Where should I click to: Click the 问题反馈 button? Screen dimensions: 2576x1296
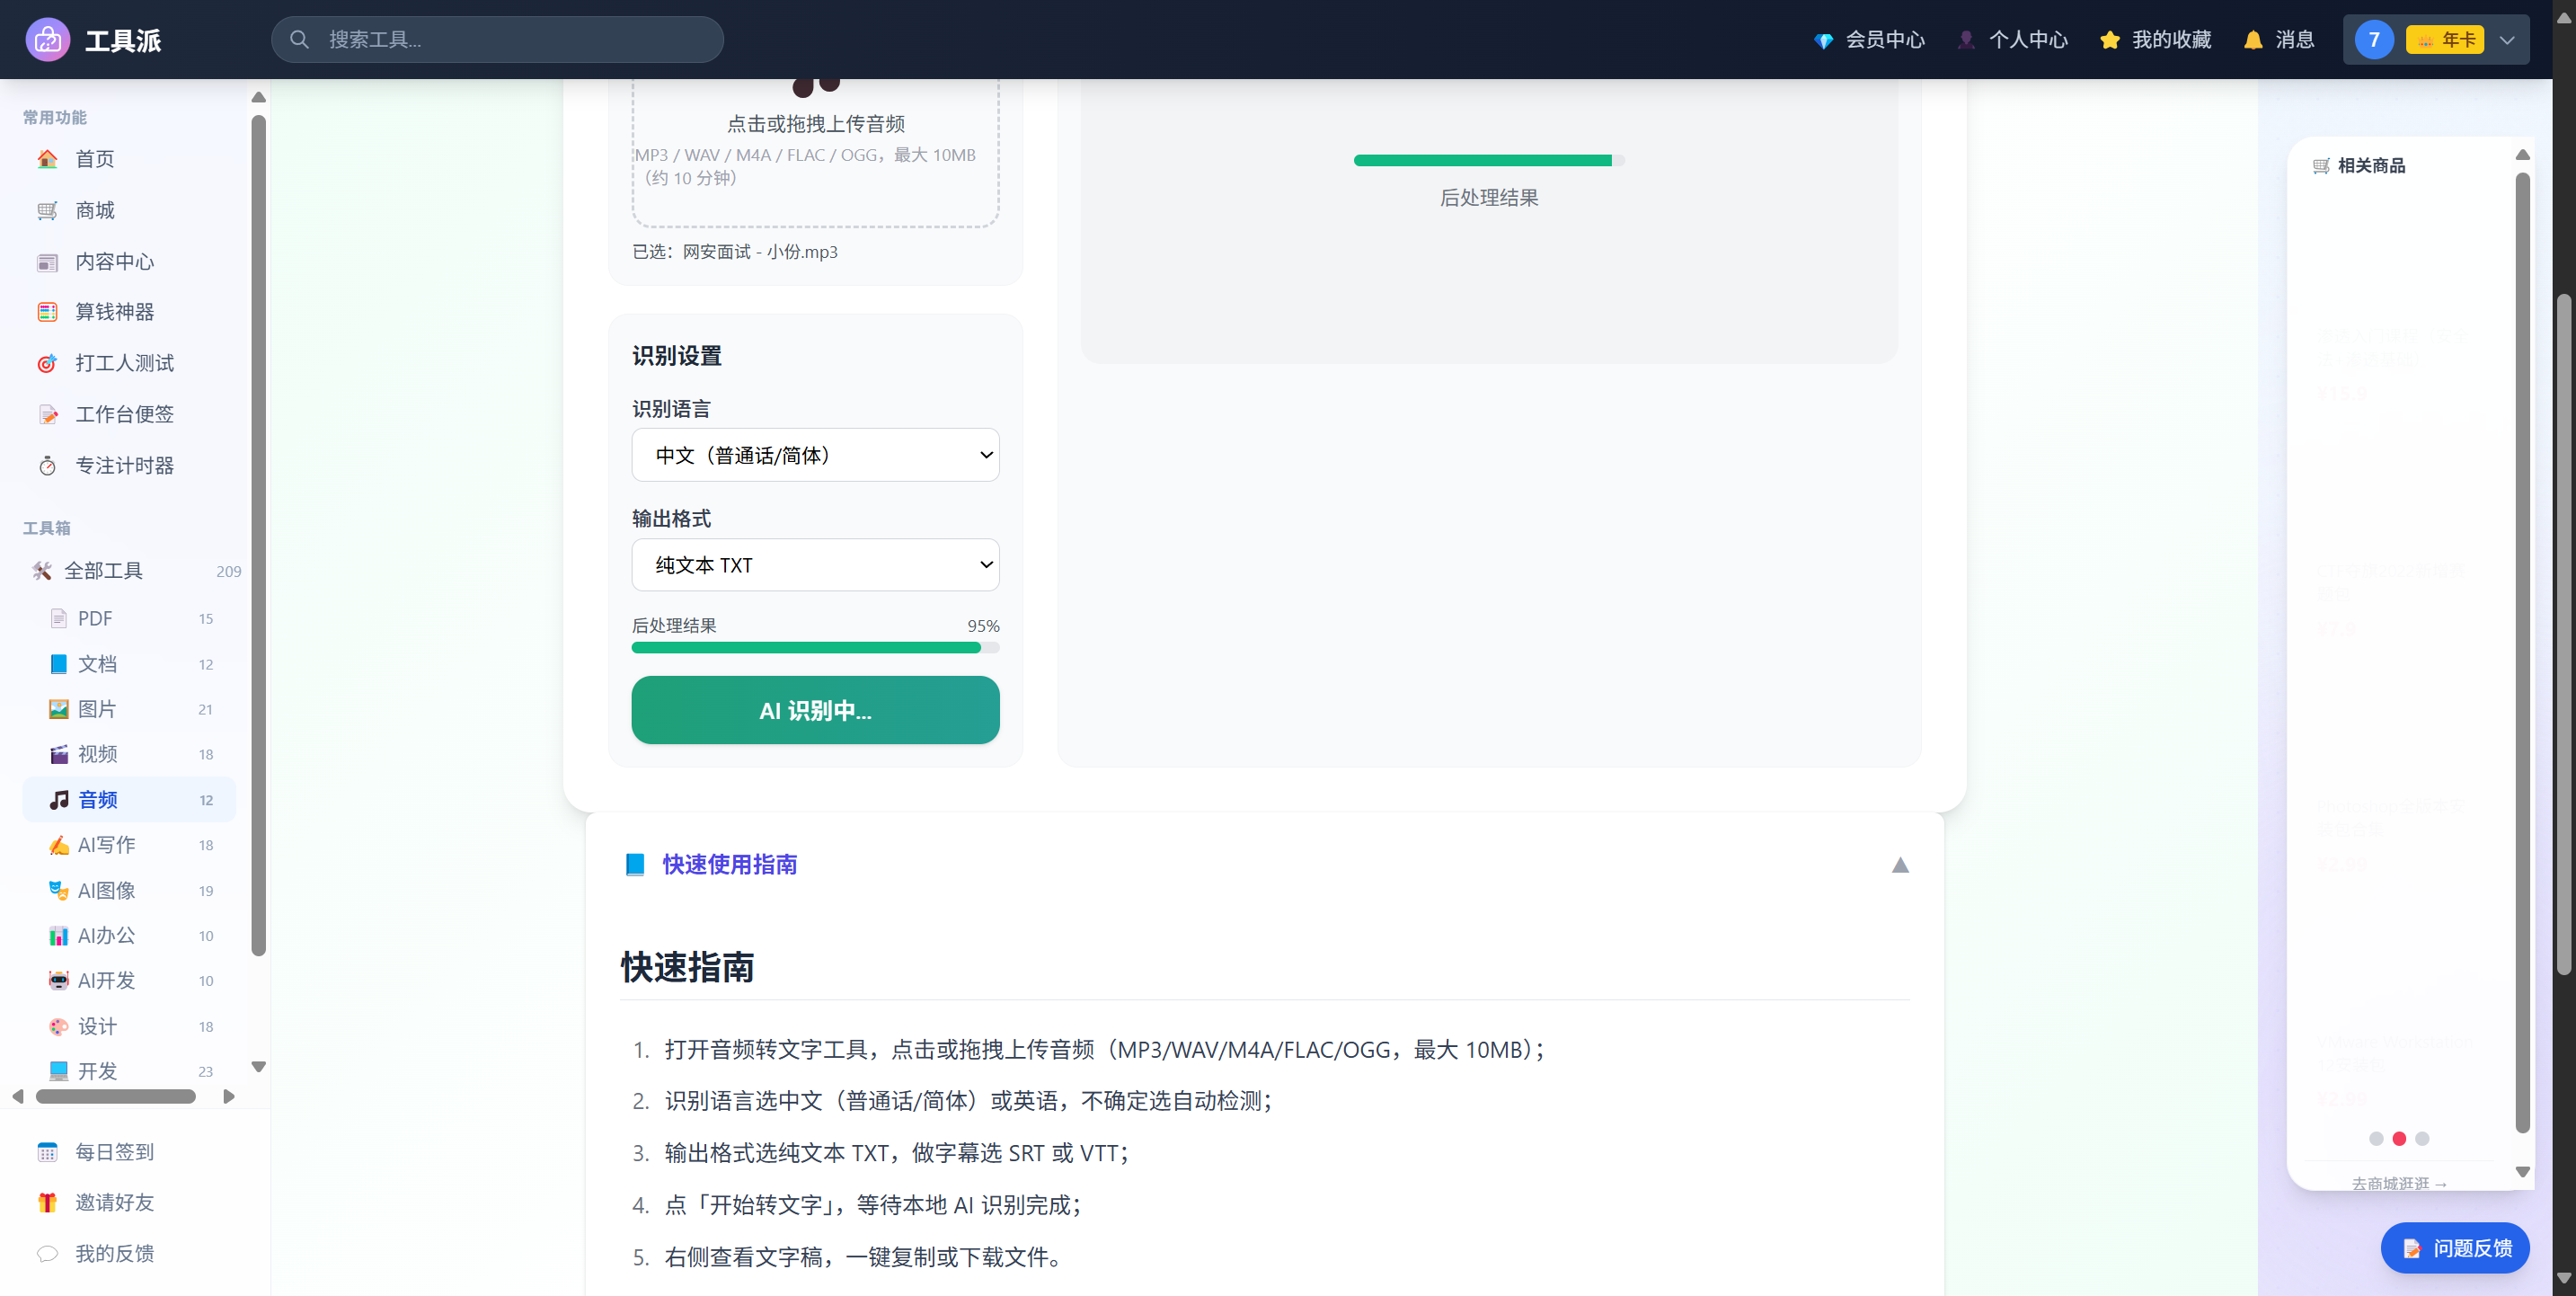[x=2455, y=1248]
